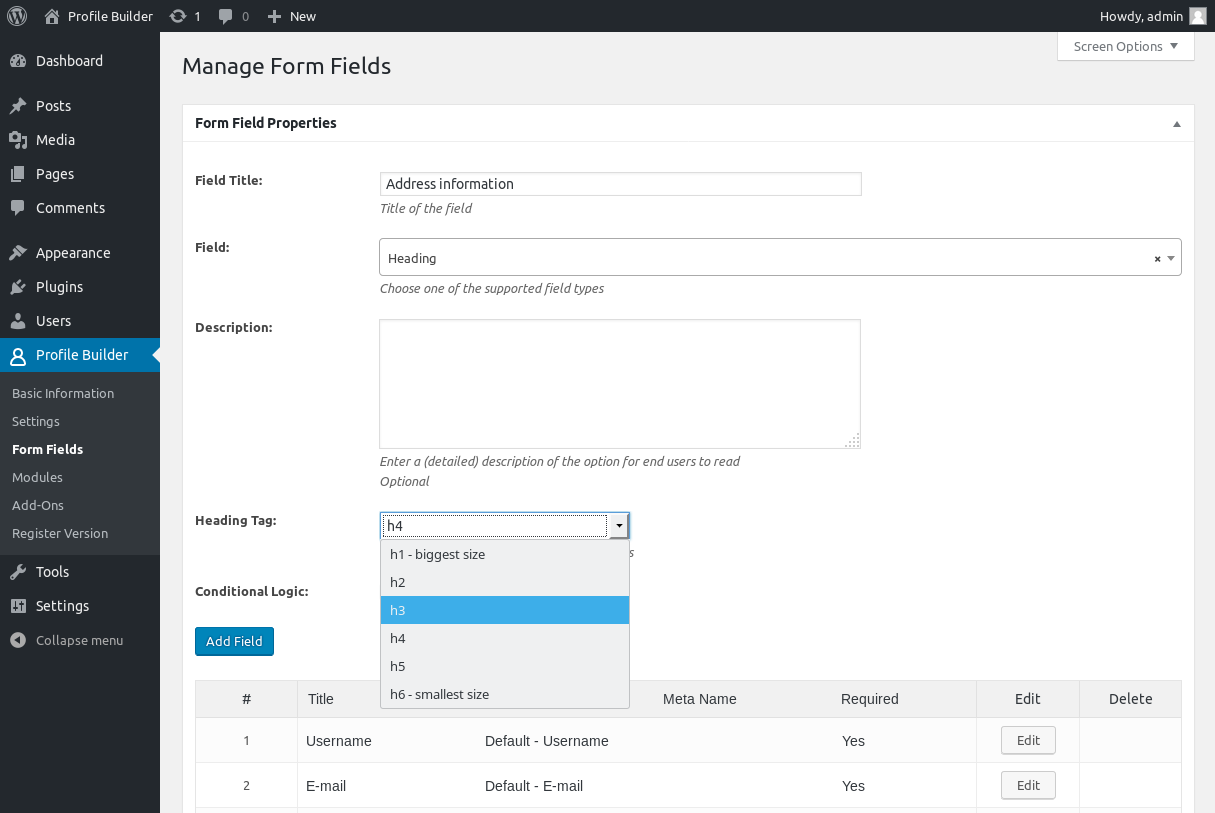Open Register Version submenu item
This screenshot has height=813, width=1215.
pyautogui.click(x=60, y=533)
